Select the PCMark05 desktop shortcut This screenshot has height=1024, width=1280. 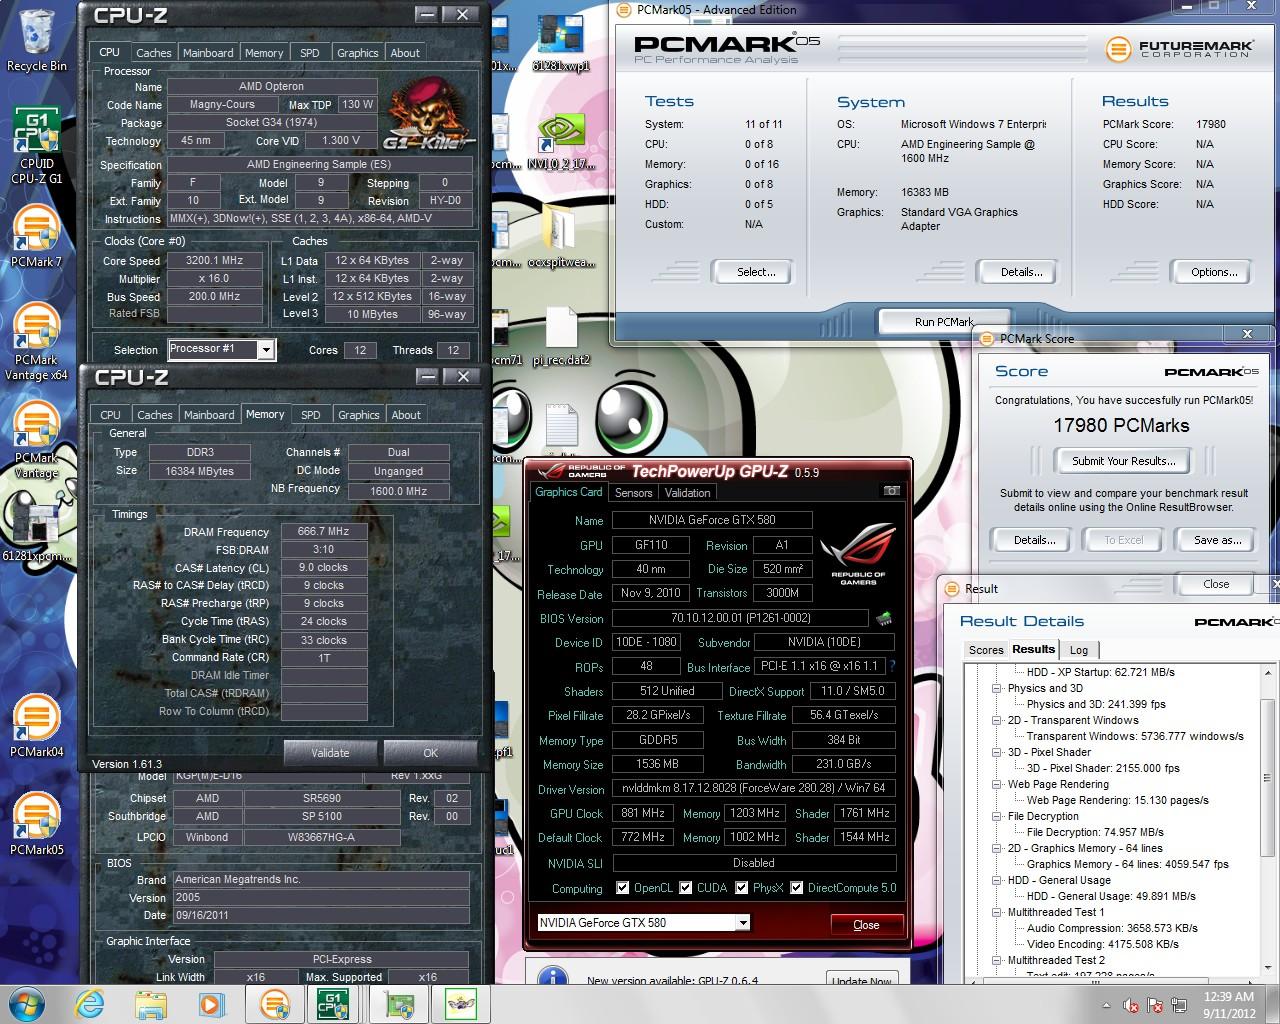tap(36, 822)
